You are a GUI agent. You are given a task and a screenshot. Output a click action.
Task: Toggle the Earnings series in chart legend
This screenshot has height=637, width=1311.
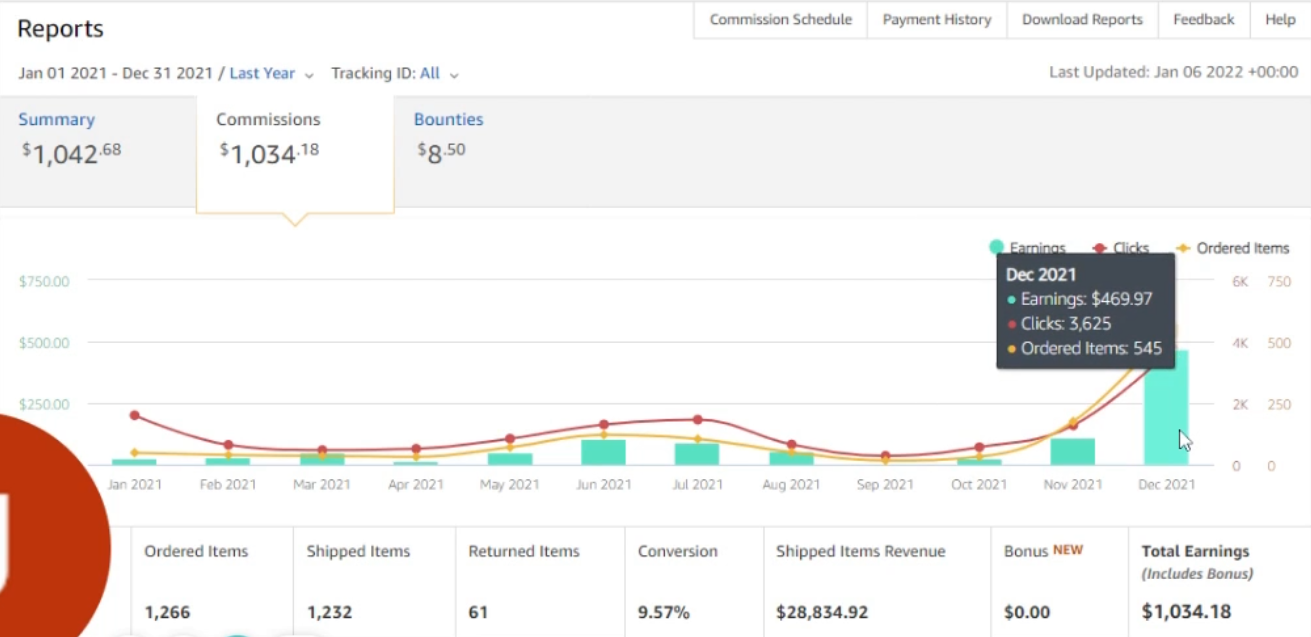tap(1027, 248)
